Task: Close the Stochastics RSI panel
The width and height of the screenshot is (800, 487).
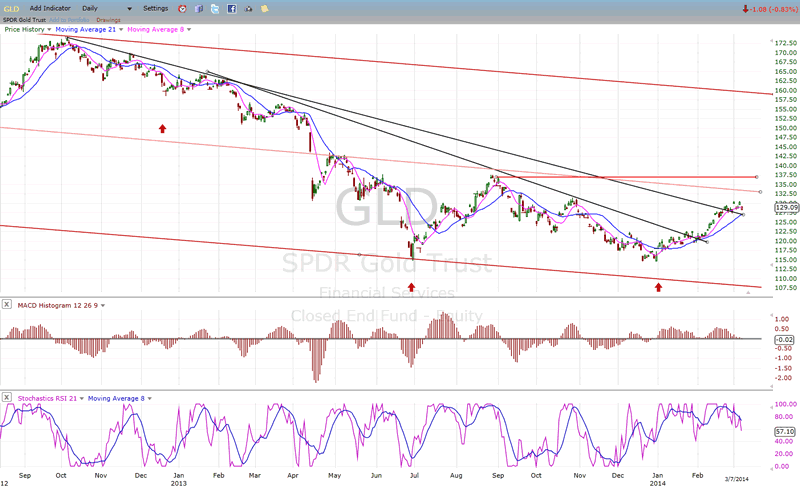Action: [7, 397]
